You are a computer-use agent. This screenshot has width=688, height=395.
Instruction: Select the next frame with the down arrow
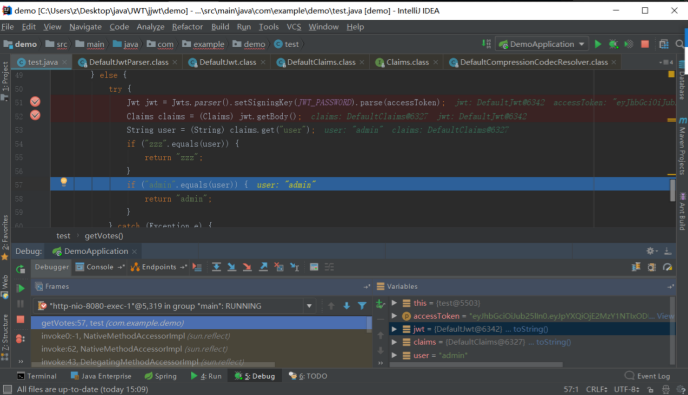tap(347, 306)
